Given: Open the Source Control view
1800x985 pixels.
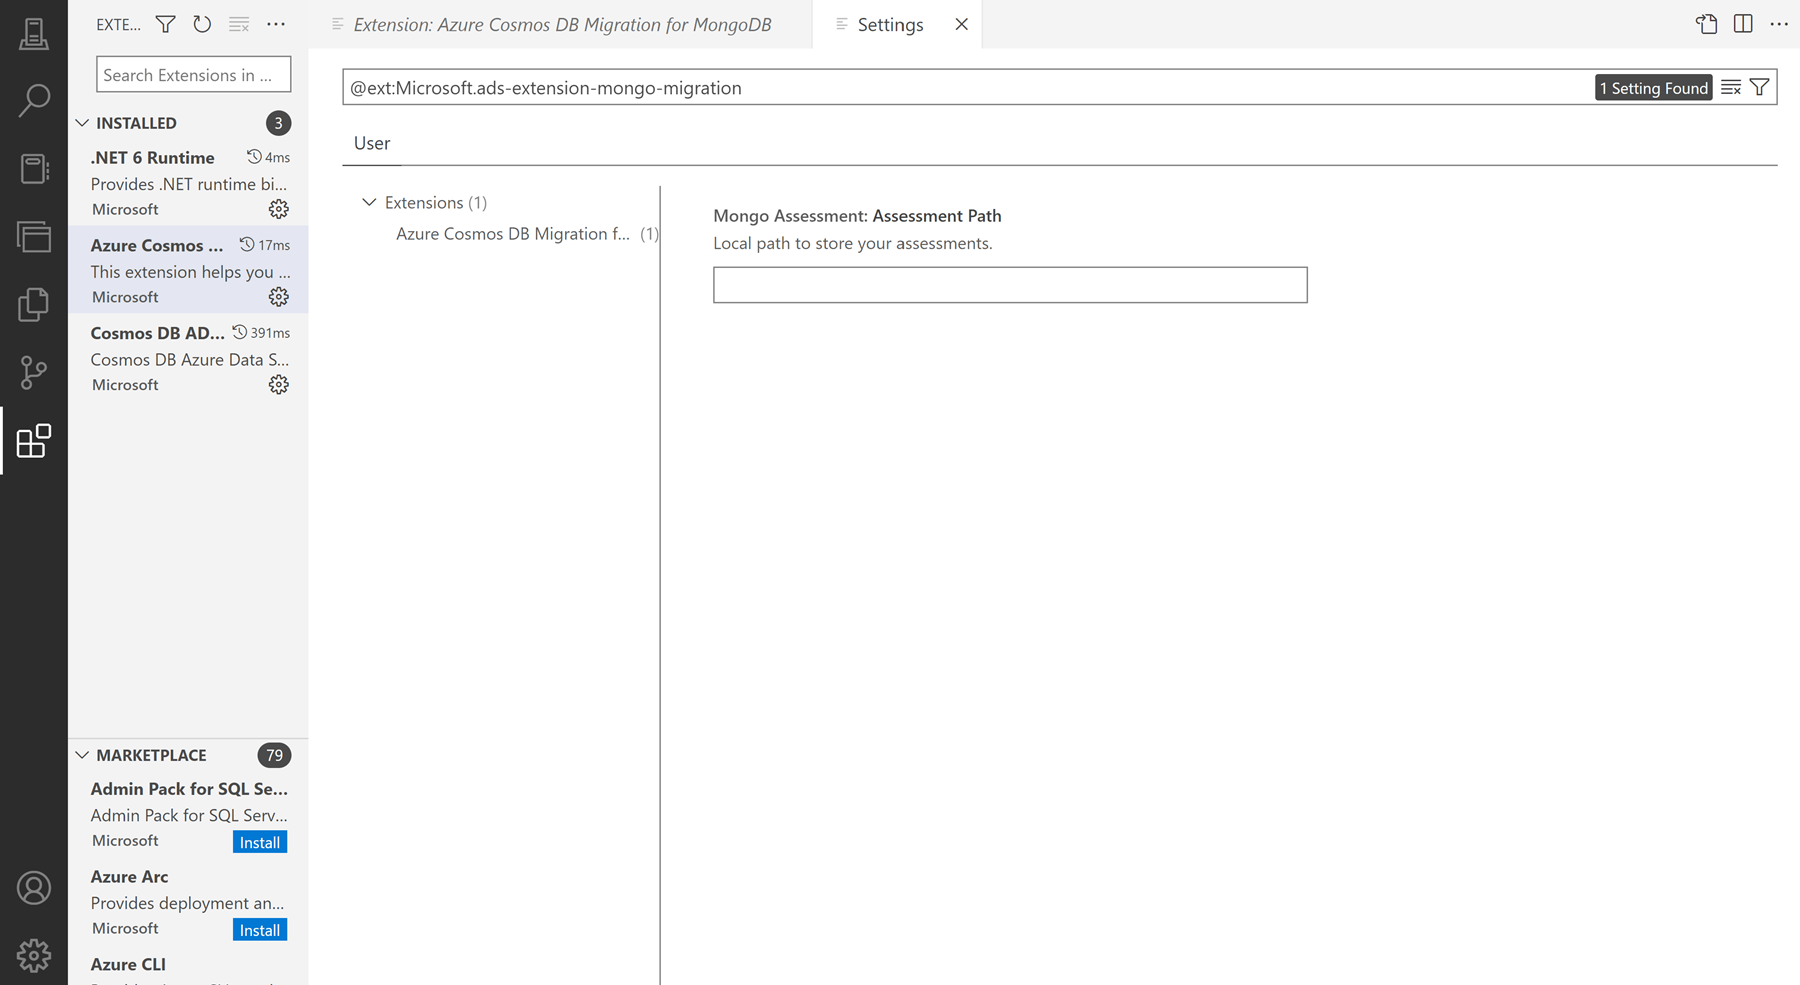Looking at the screenshot, I should coord(34,372).
